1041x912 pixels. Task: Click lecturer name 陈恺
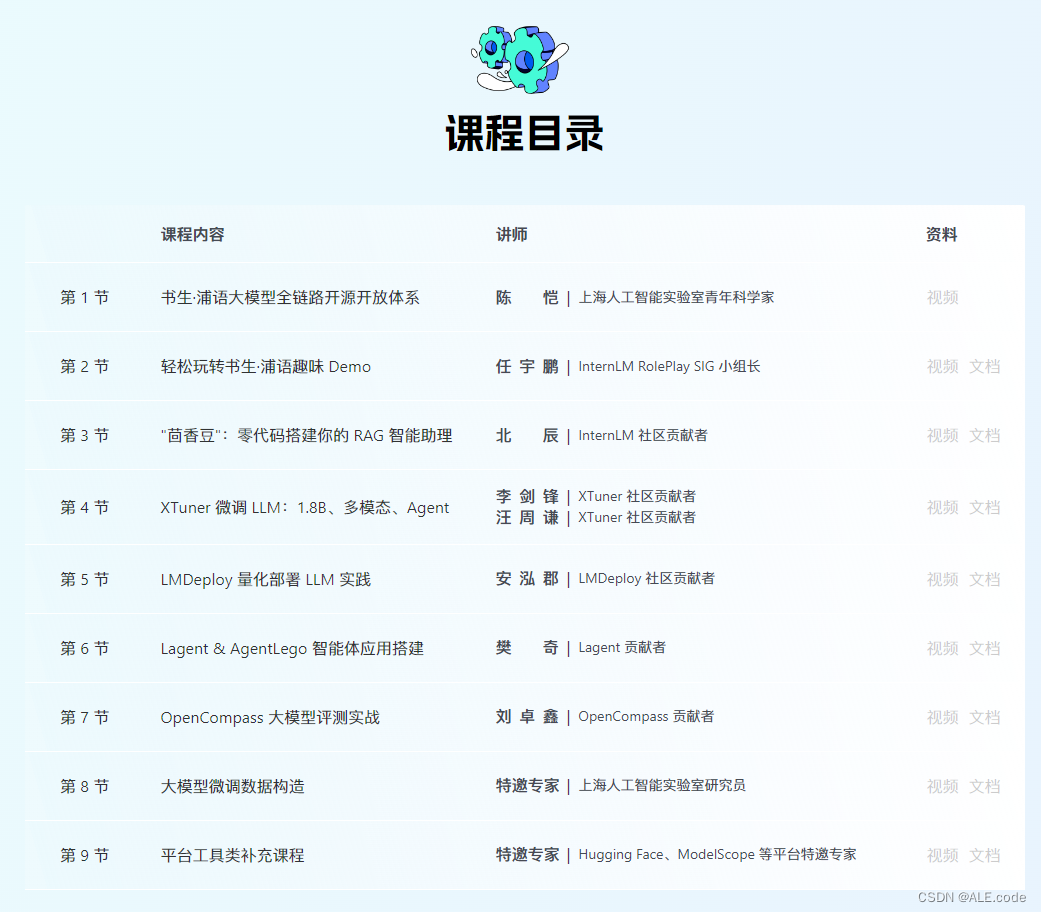527,297
